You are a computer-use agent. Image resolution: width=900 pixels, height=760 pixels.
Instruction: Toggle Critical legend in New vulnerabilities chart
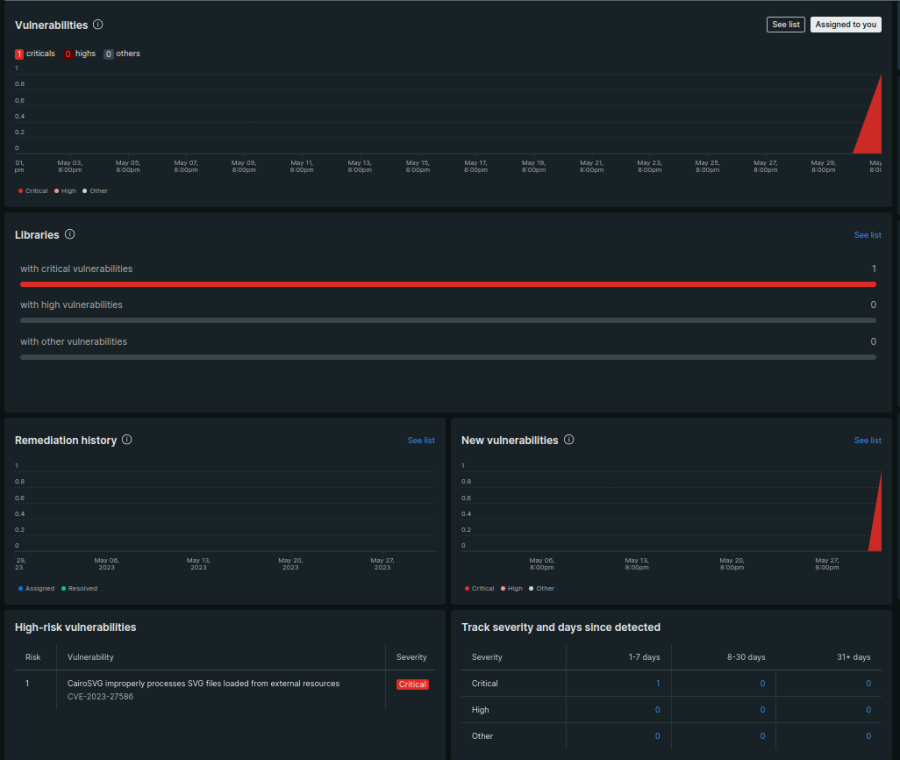(x=479, y=589)
